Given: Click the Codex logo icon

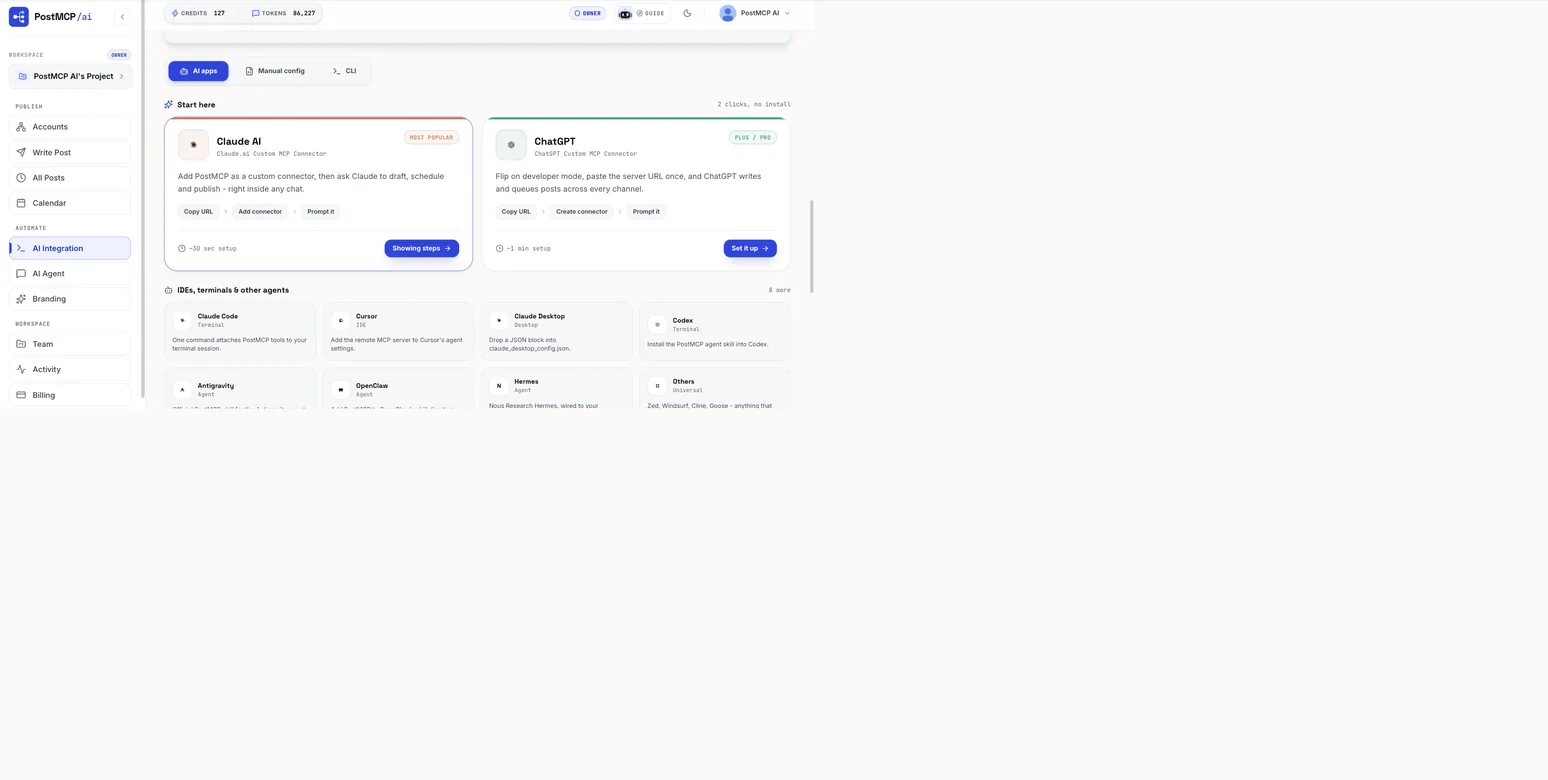Looking at the screenshot, I should pos(657,325).
